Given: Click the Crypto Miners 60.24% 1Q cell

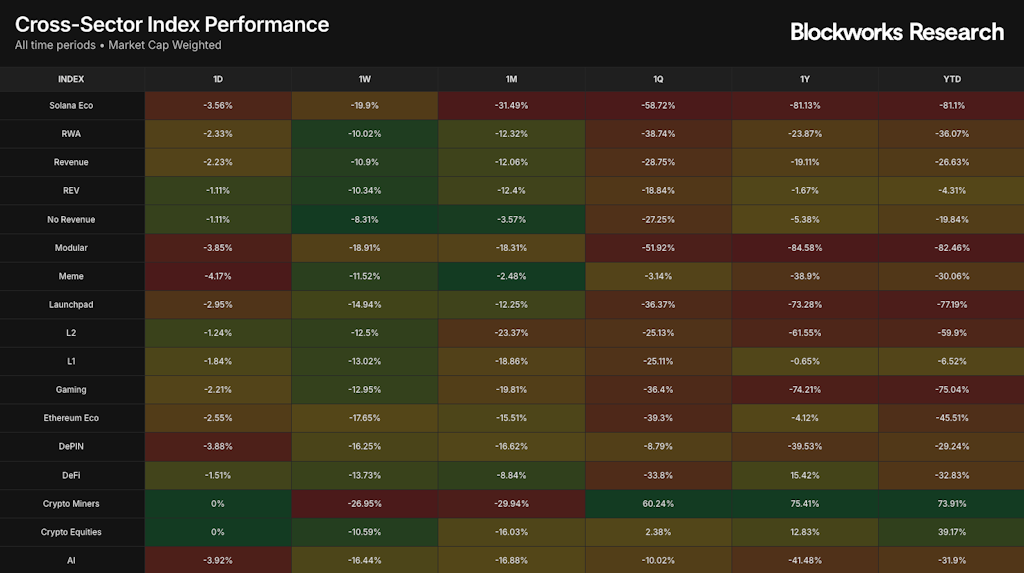Looking at the screenshot, I should coord(658,504).
